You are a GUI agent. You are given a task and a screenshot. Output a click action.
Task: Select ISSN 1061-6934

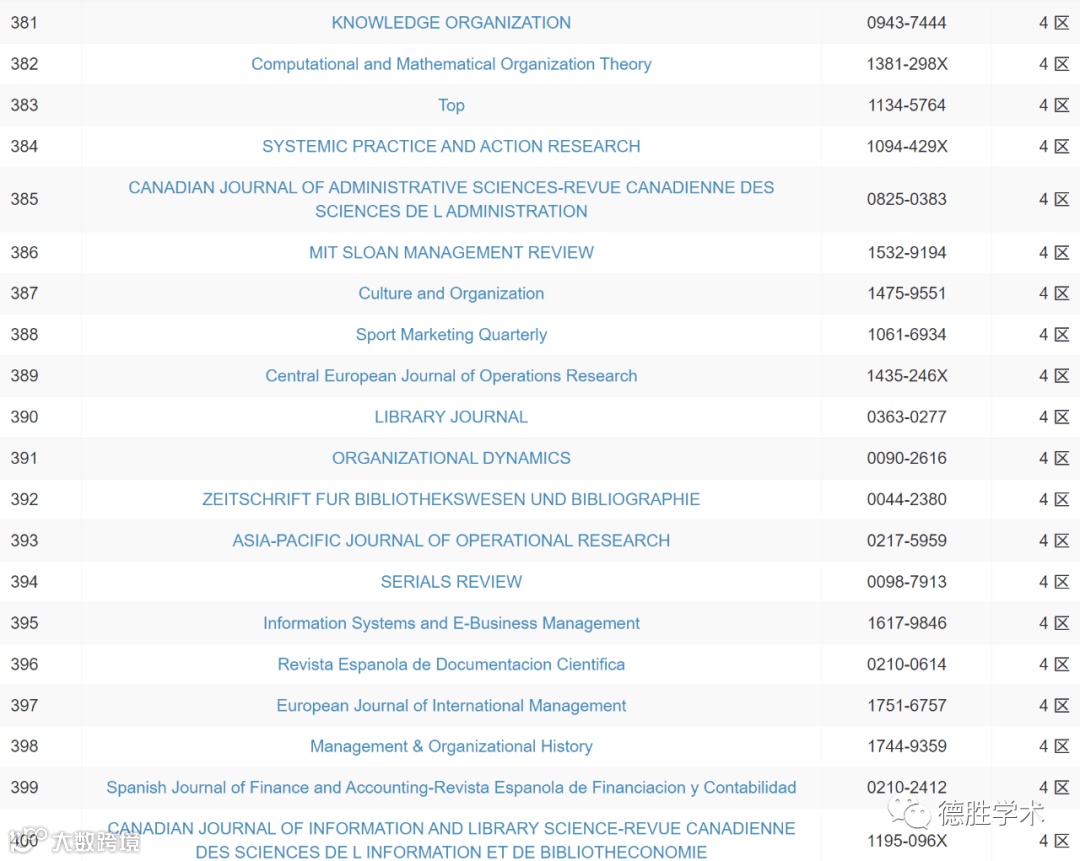[906, 335]
